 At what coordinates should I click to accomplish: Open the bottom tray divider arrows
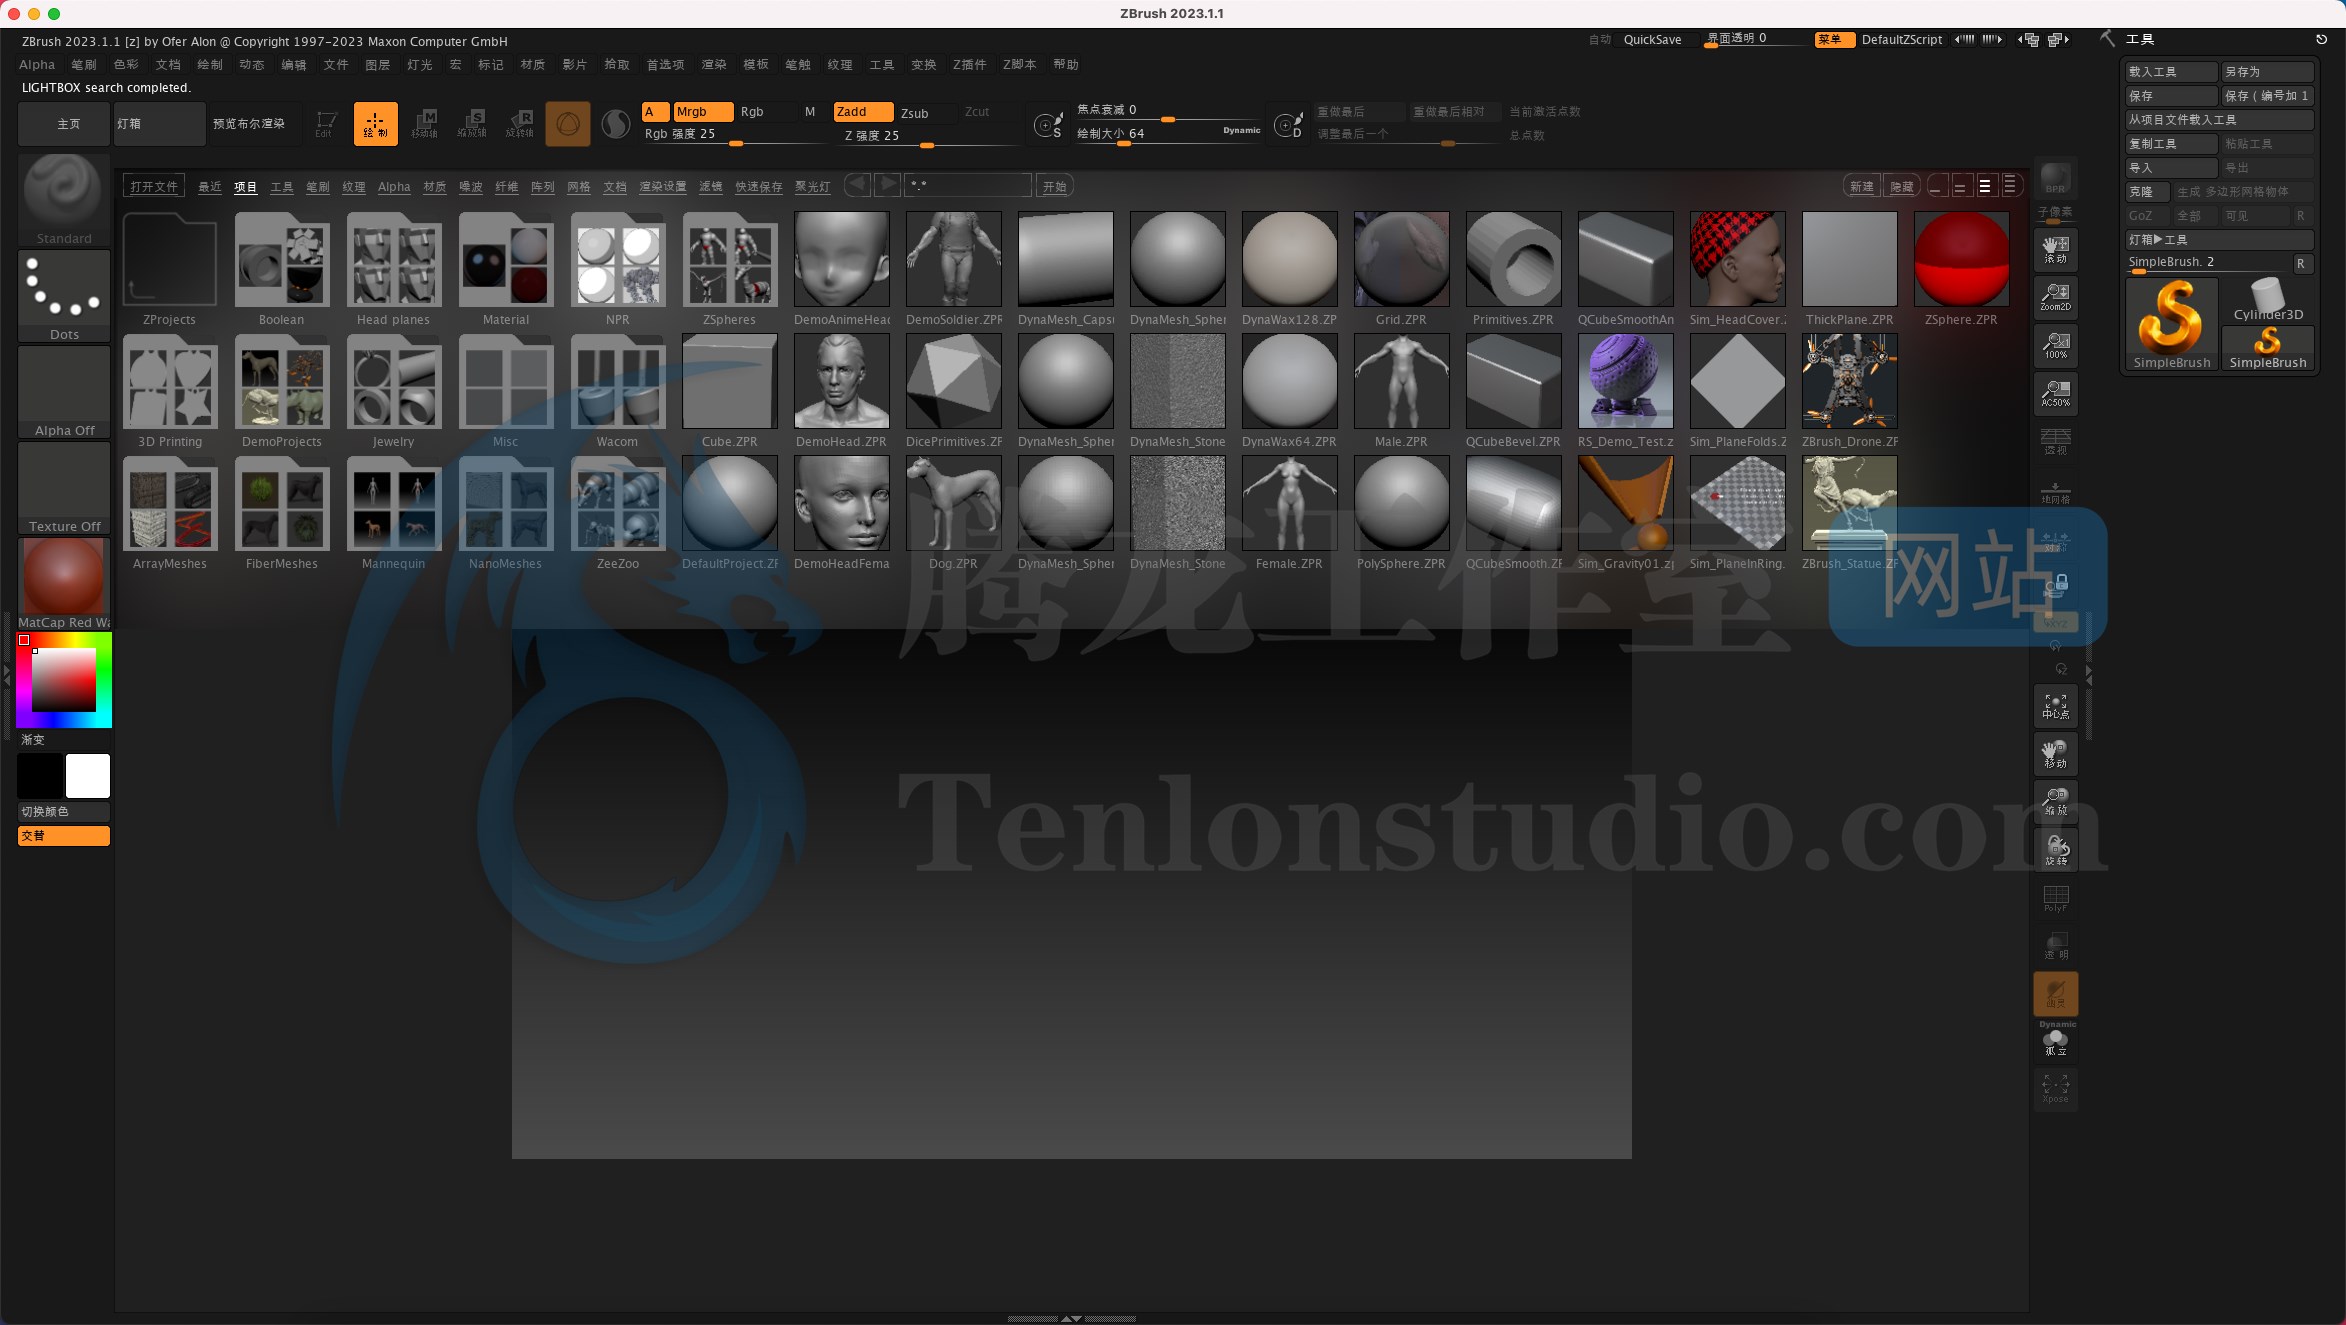1071,1319
